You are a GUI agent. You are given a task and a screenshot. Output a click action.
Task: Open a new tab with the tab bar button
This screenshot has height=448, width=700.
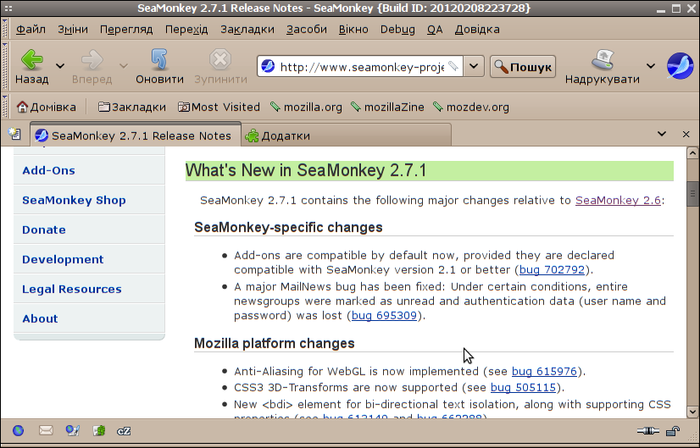click(15, 134)
